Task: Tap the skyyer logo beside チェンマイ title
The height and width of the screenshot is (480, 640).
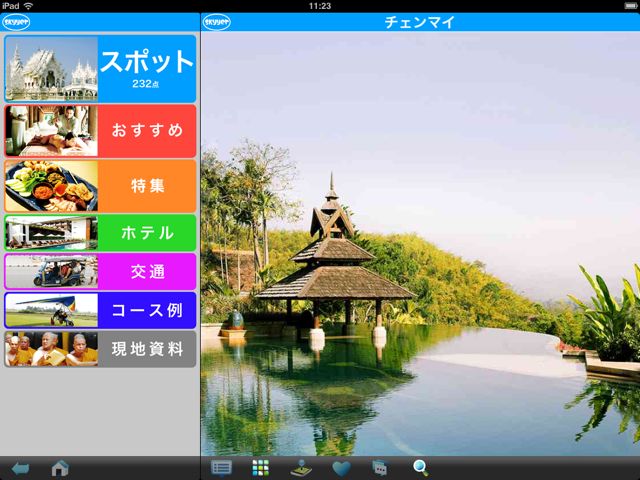Action: [216, 22]
